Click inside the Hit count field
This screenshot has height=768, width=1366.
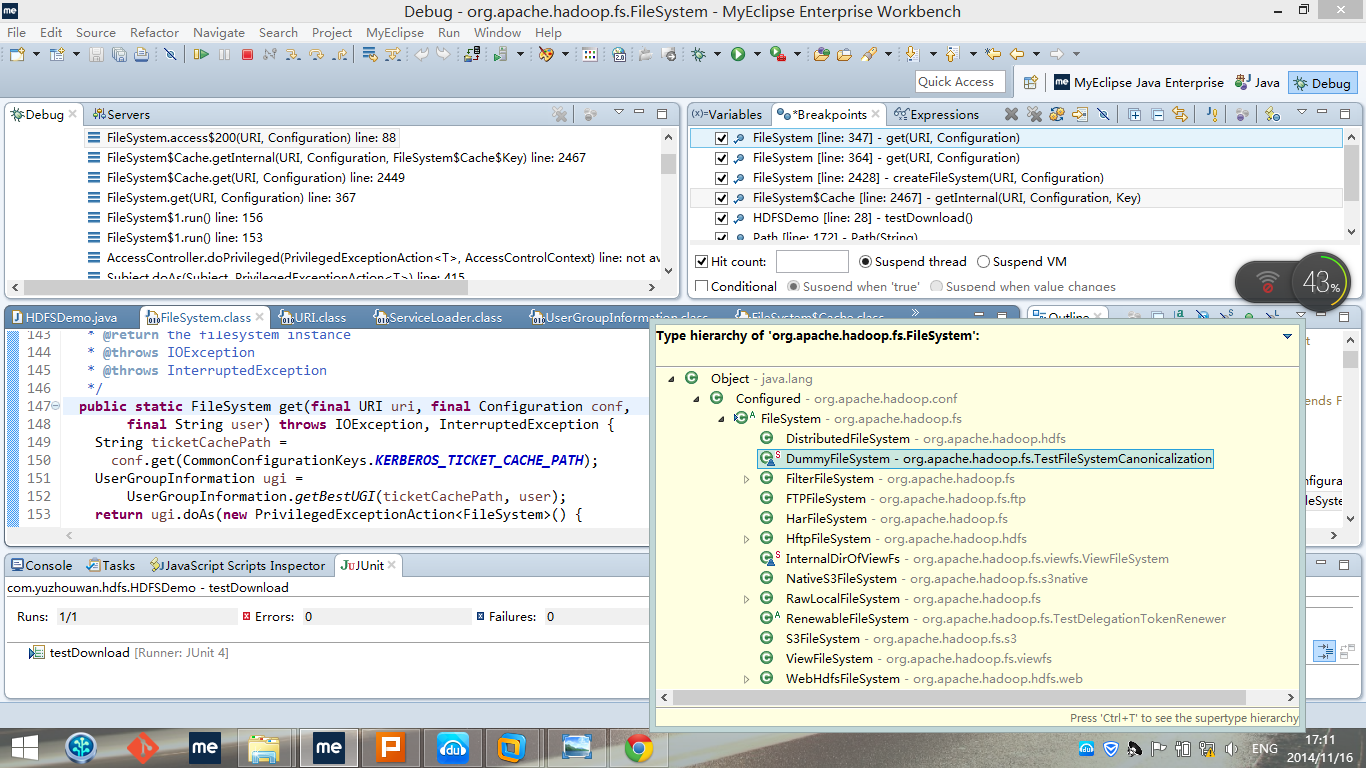coord(811,261)
